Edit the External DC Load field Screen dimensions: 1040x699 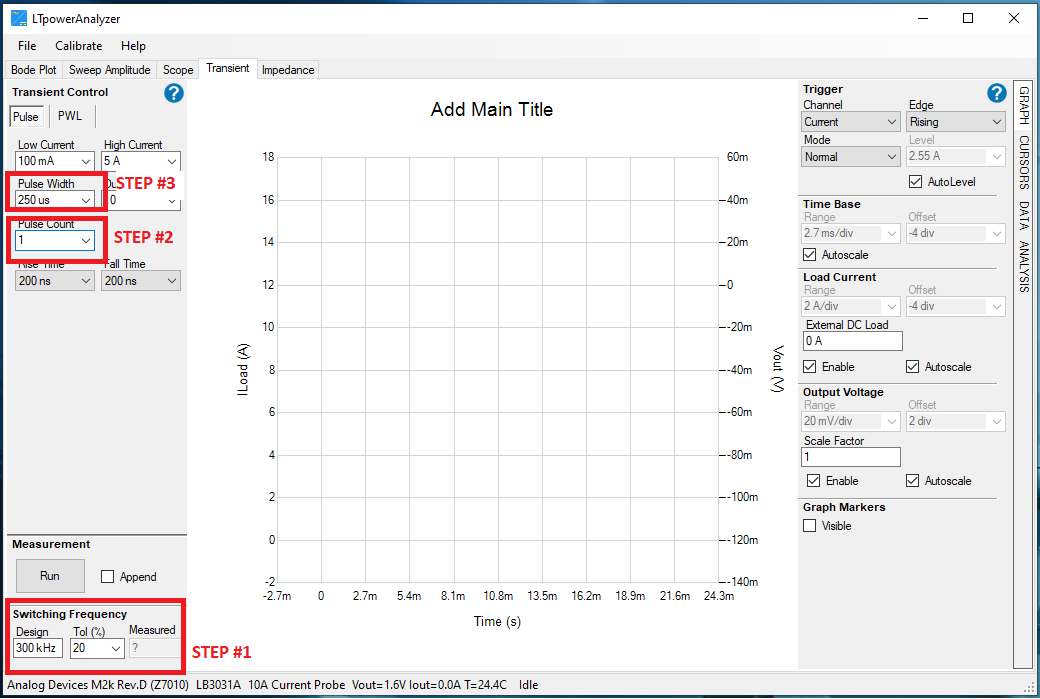(852, 341)
